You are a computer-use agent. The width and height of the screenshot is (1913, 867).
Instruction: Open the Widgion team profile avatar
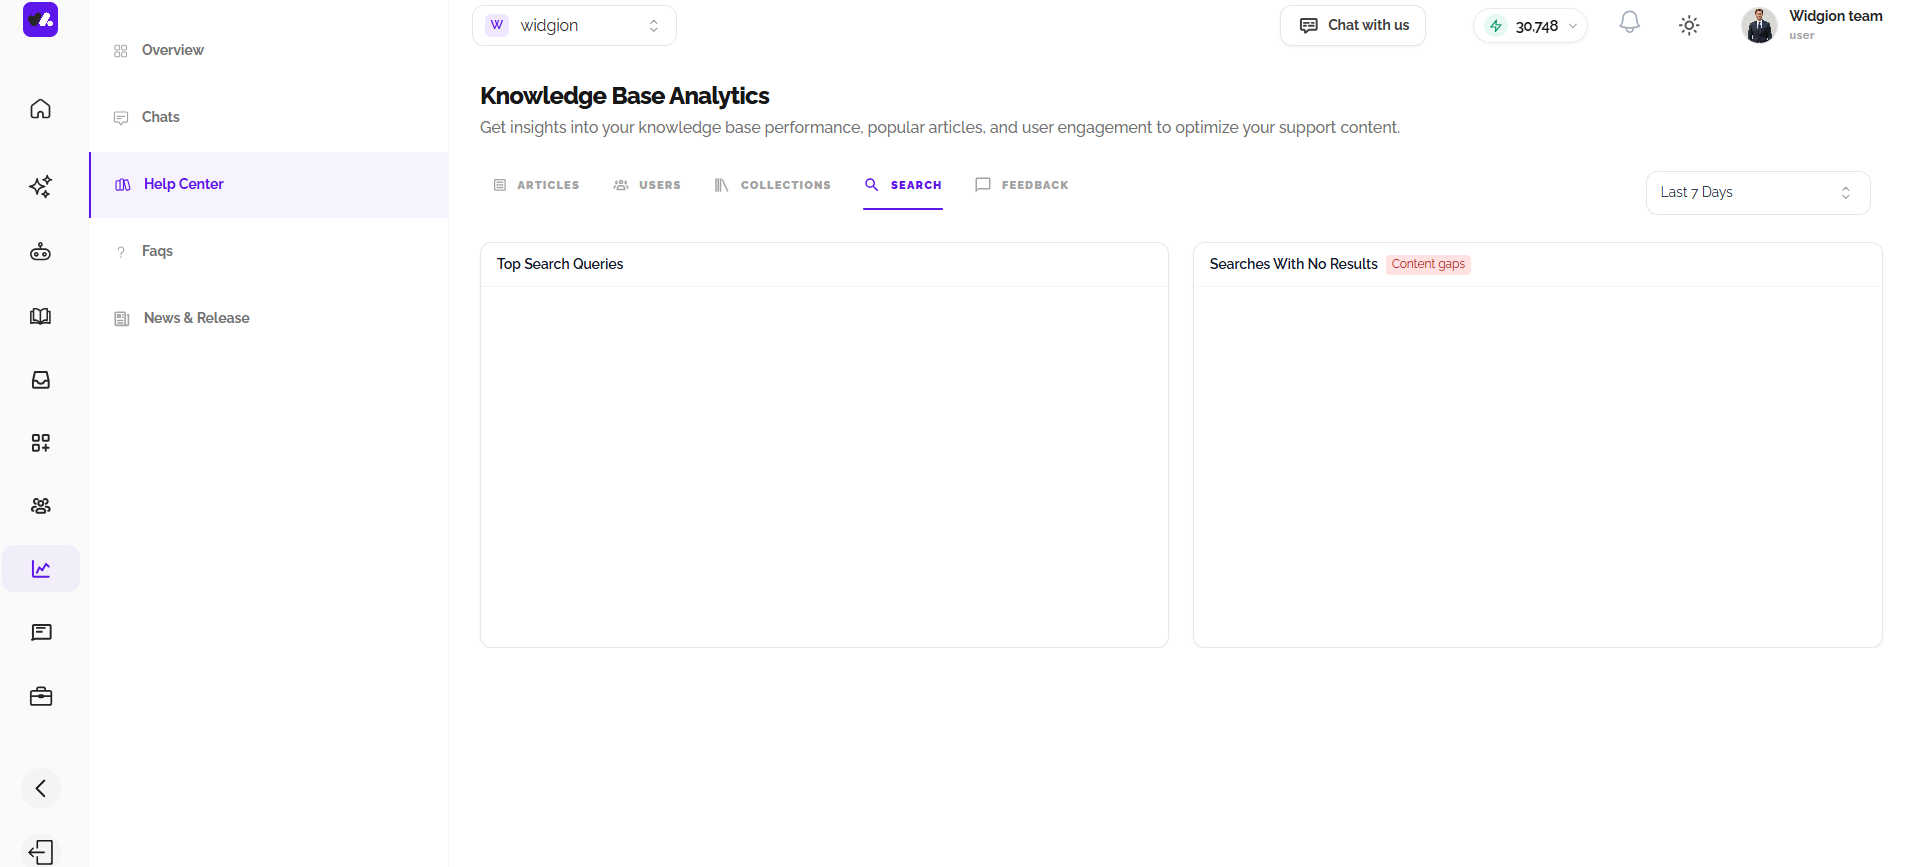1759,25
